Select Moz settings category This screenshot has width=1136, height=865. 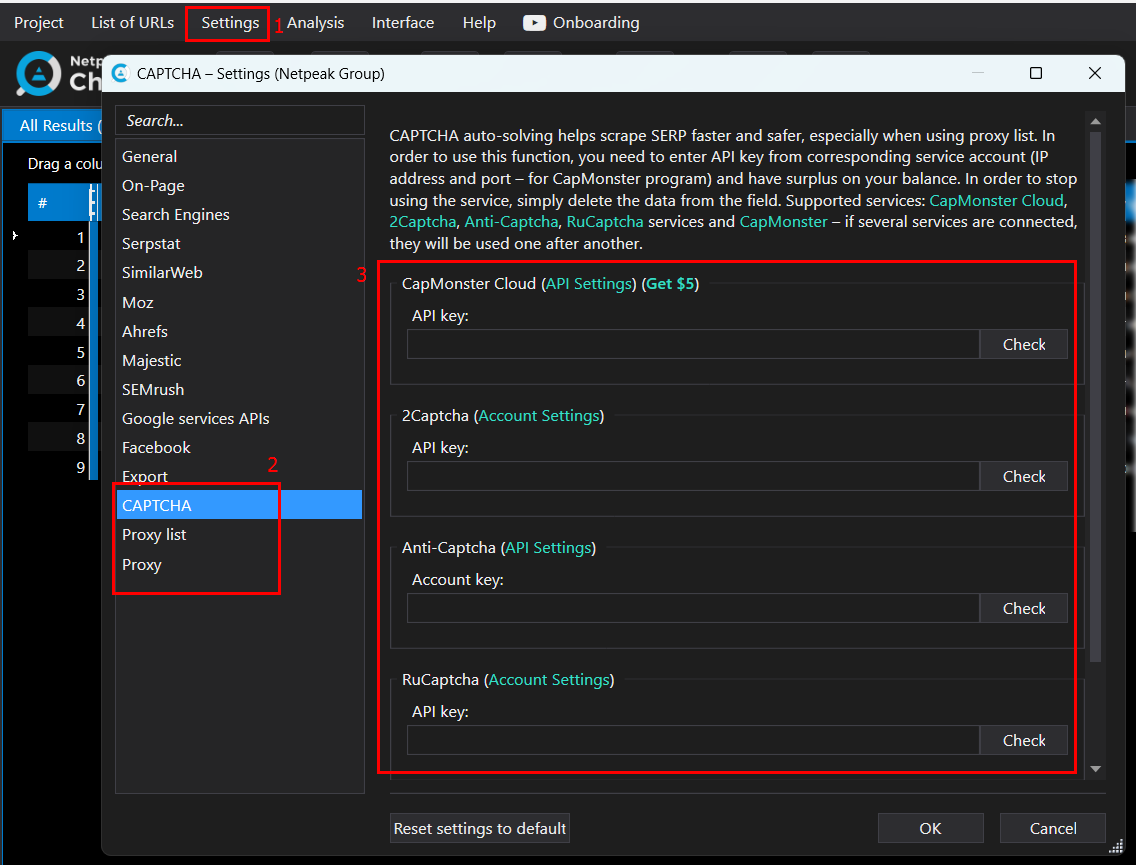click(239, 302)
